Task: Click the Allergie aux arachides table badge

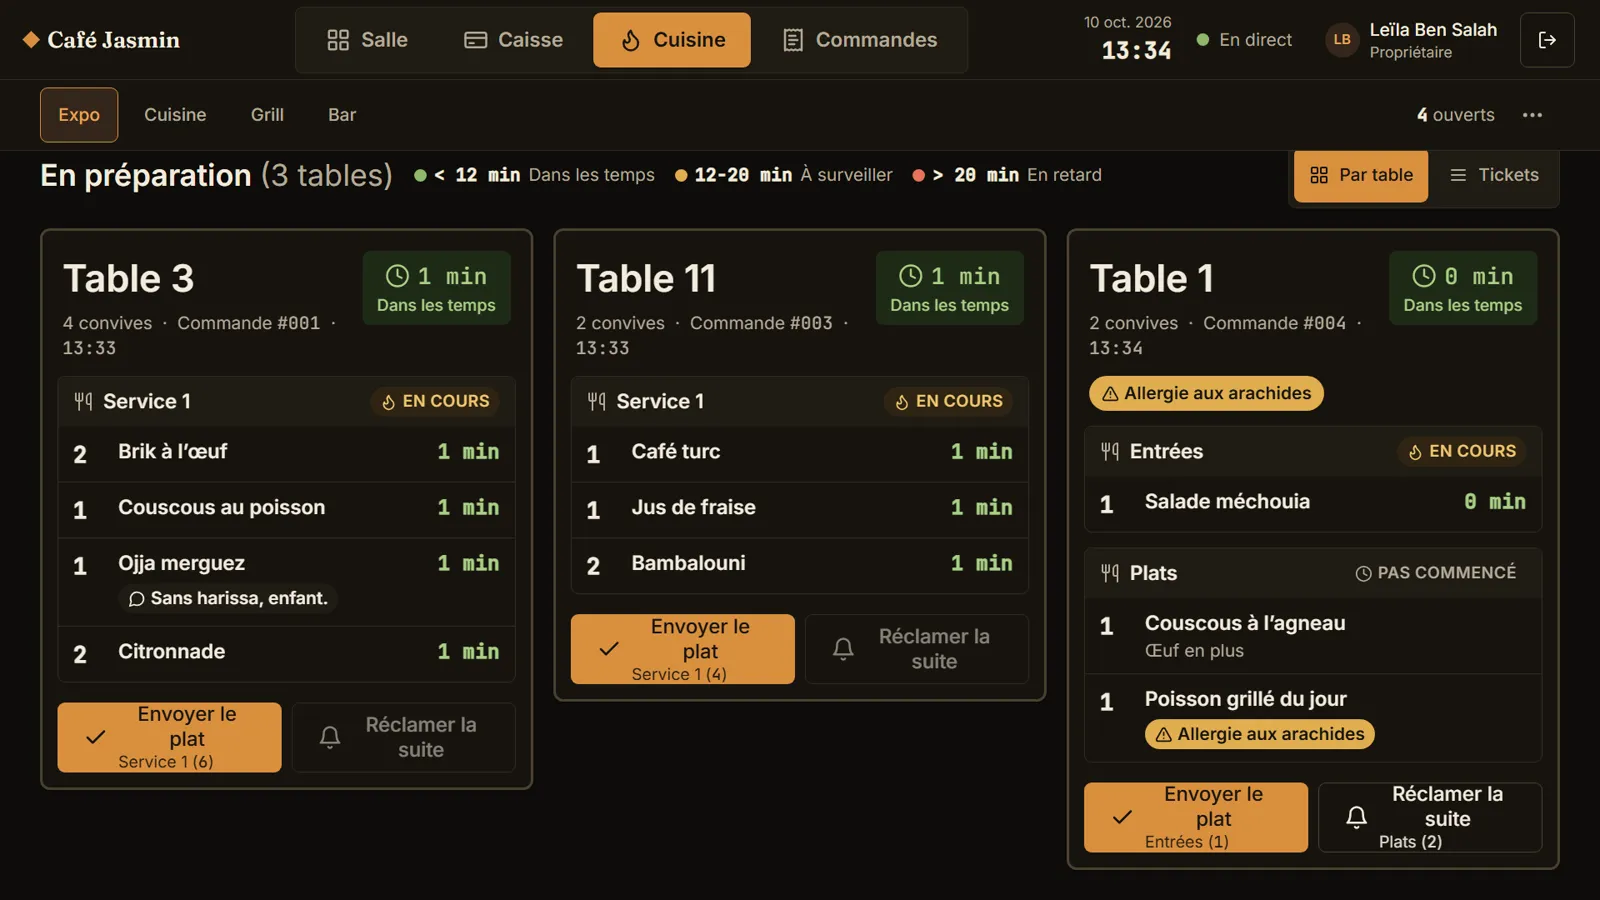Action: [1206, 394]
